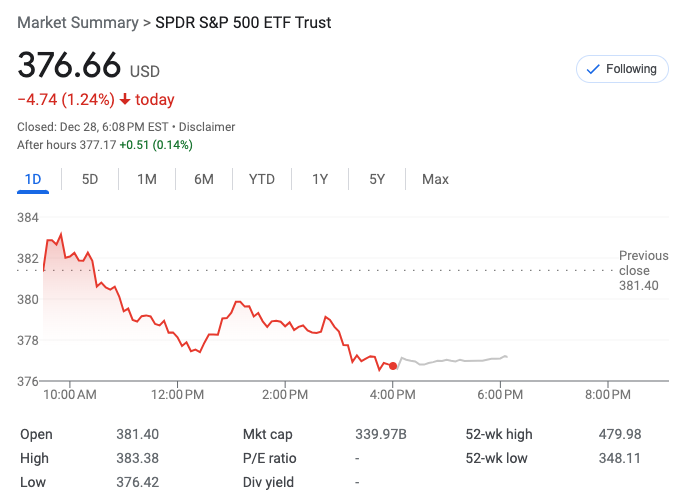Click the red closing price dot marker
The height and width of the screenshot is (500, 685).
393,366
